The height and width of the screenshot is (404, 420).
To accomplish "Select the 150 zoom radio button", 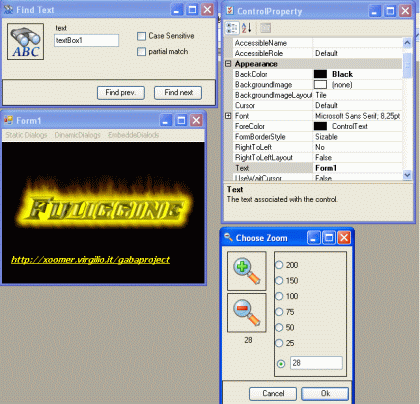I will tap(279, 281).
